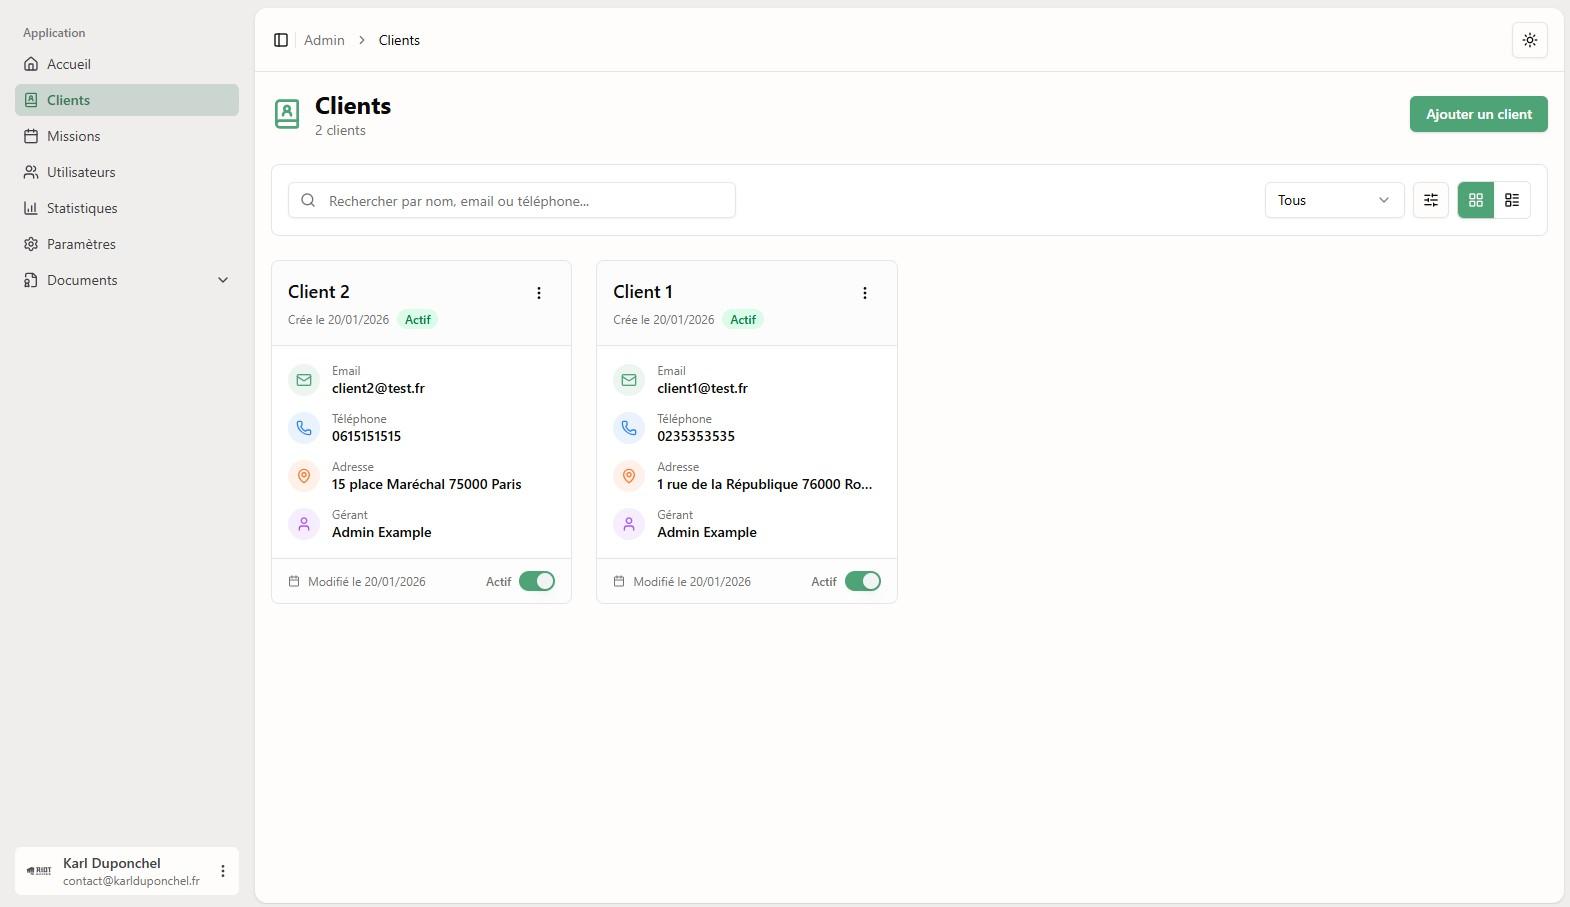Click the Admin breadcrumb link
The height and width of the screenshot is (907, 1570).
tap(324, 40)
